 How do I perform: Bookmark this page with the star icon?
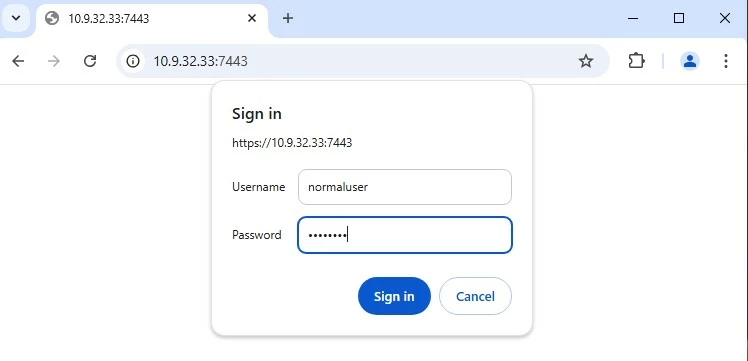click(x=585, y=61)
